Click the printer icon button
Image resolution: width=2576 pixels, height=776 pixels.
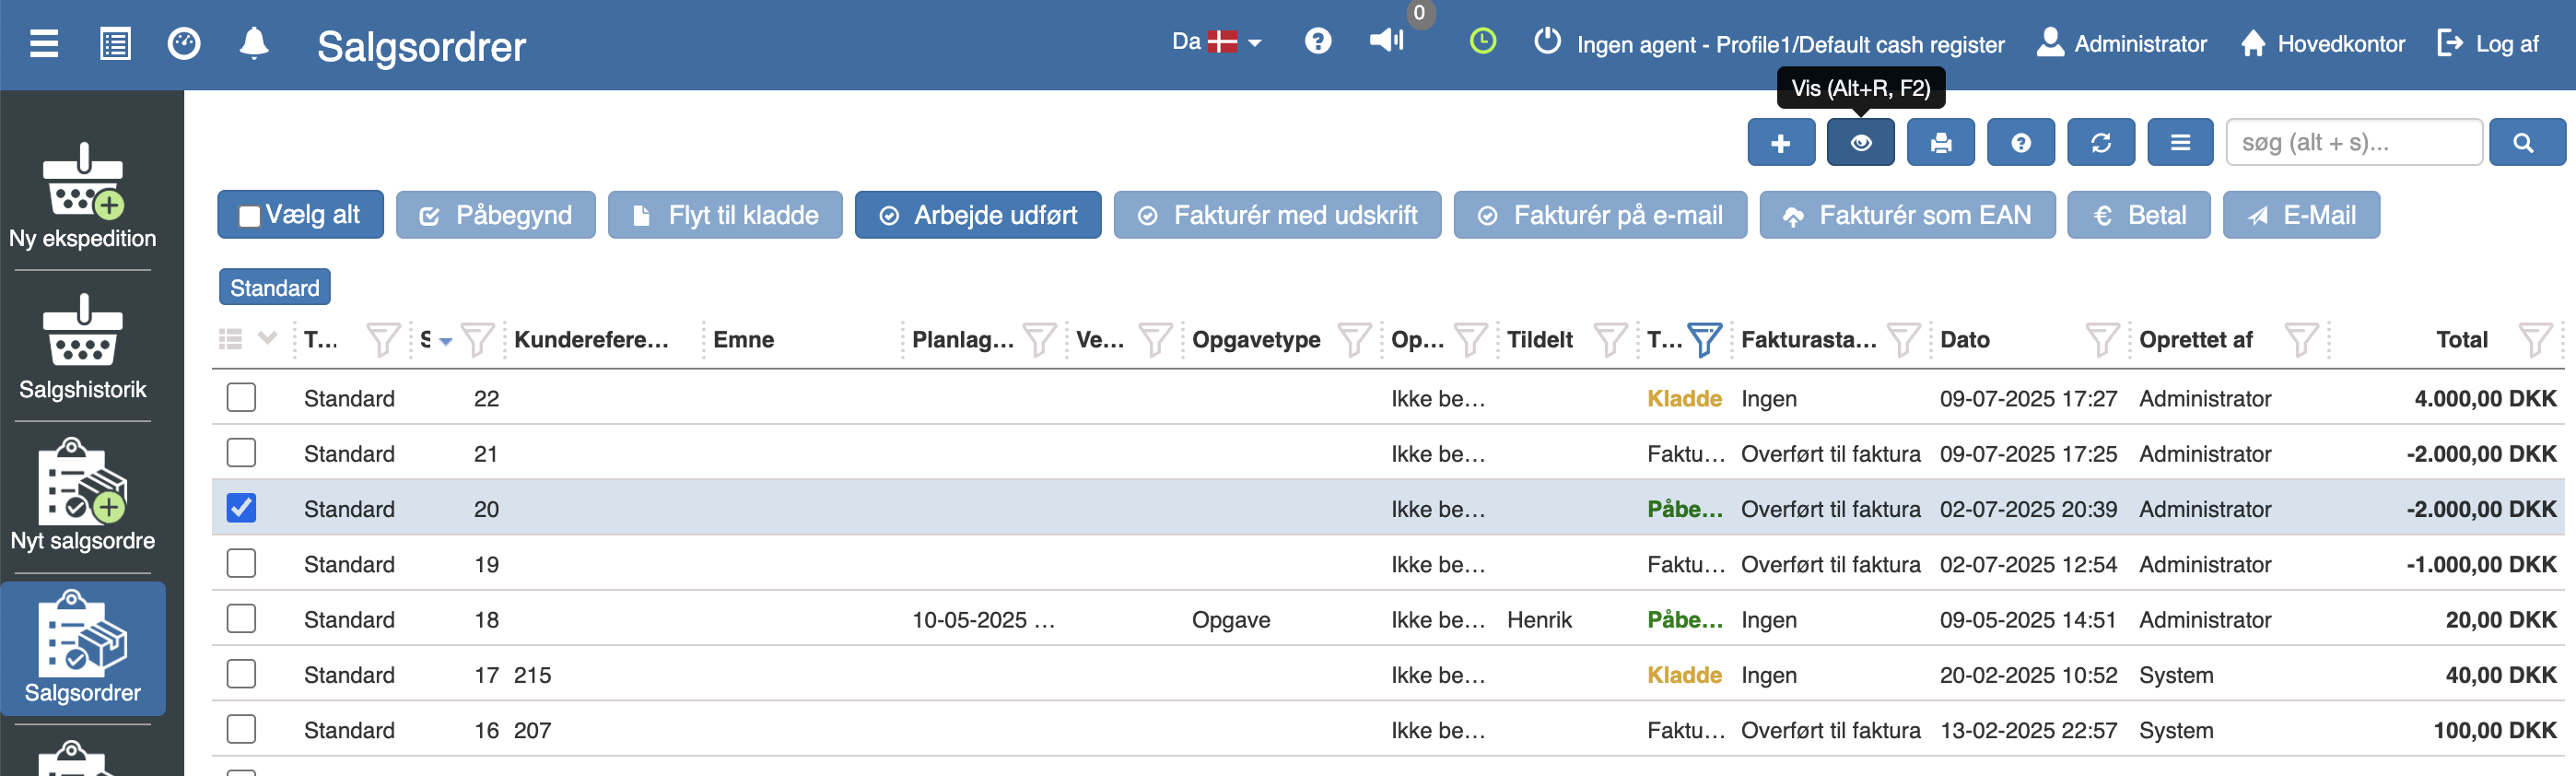pyautogui.click(x=1940, y=143)
